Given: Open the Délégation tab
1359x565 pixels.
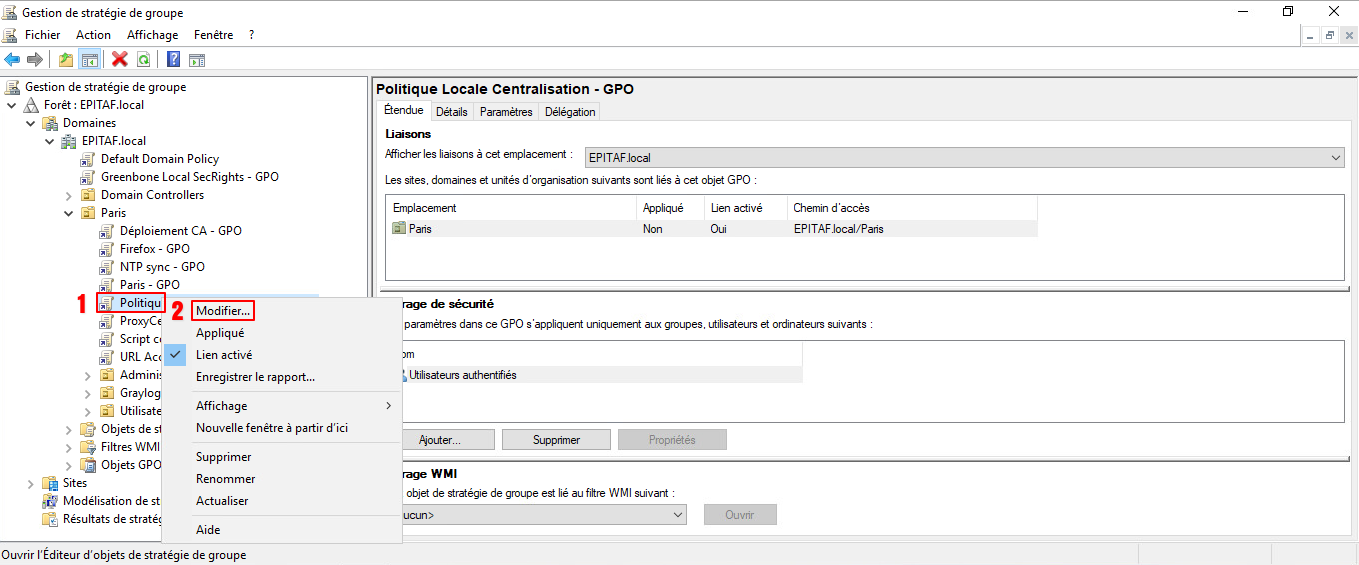Looking at the screenshot, I should [x=570, y=112].
